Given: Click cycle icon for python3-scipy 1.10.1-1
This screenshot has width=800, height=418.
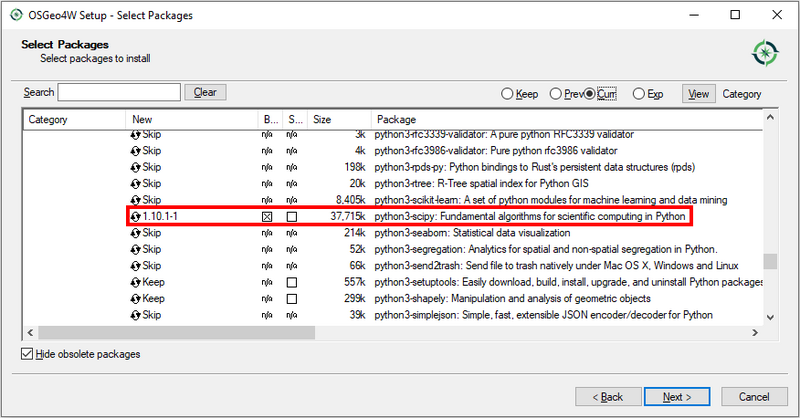Looking at the screenshot, I should tap(136, 217).
